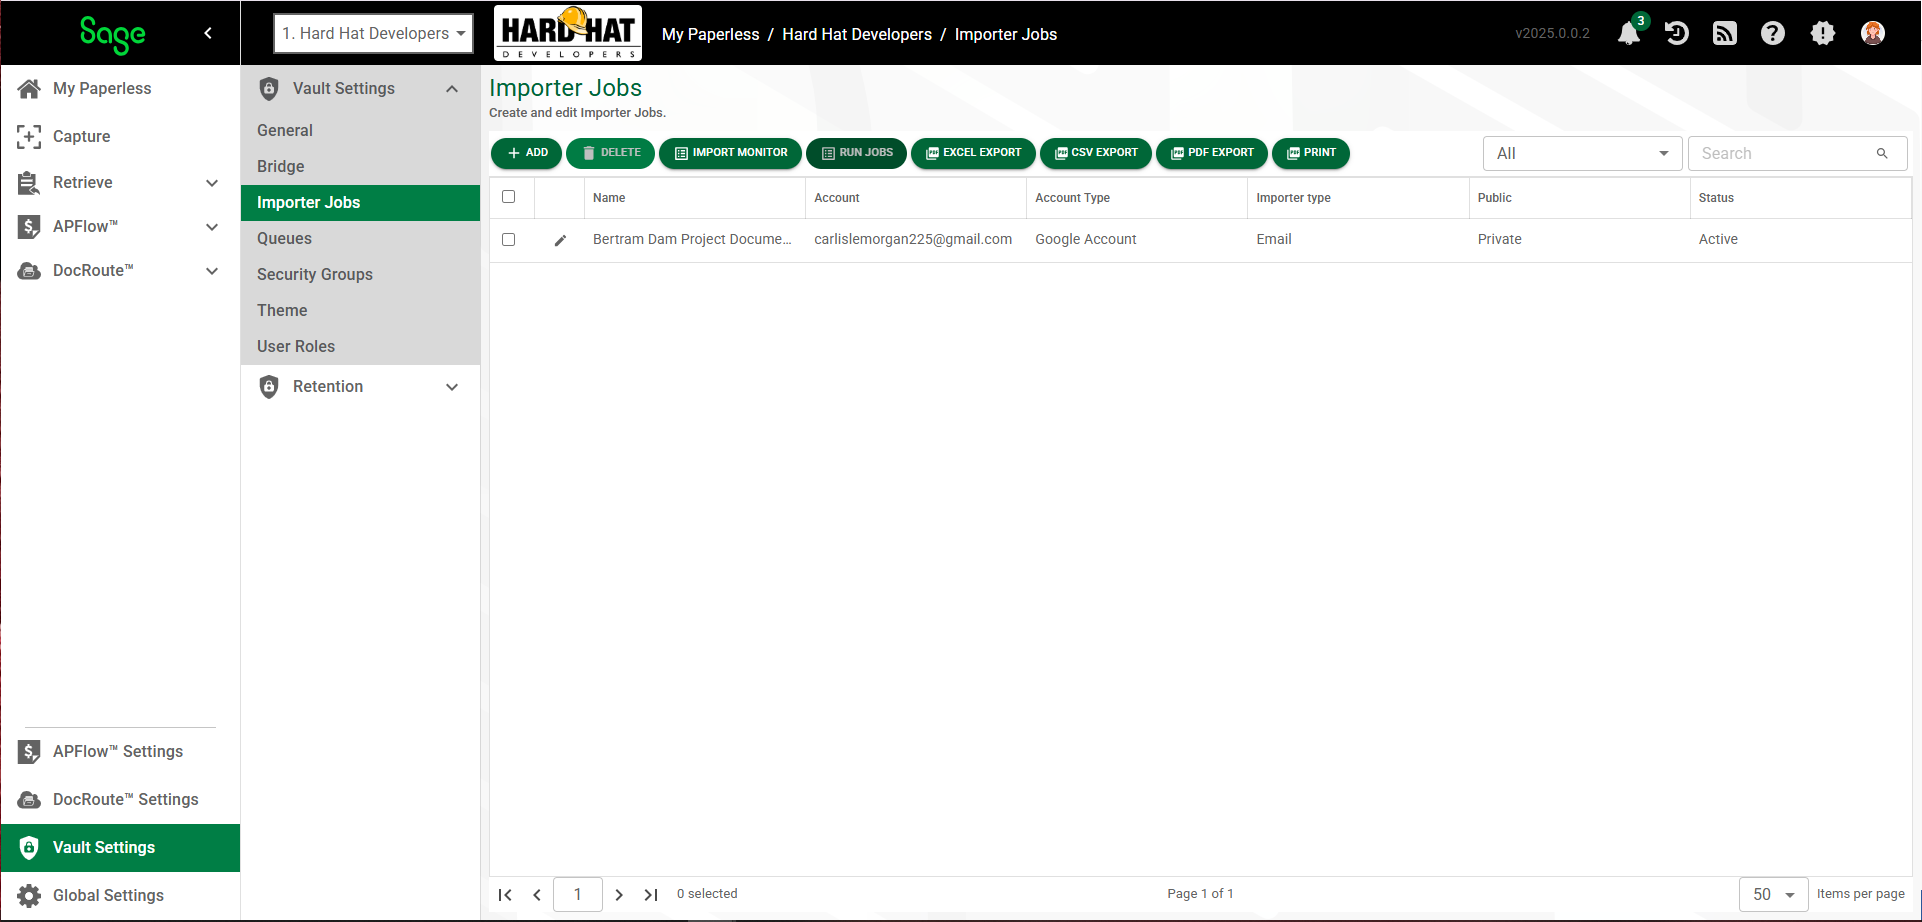This screenshot has width=1922, height=922.
Task: Open the items per page dropdown
Action: (x=1774, y=894)
